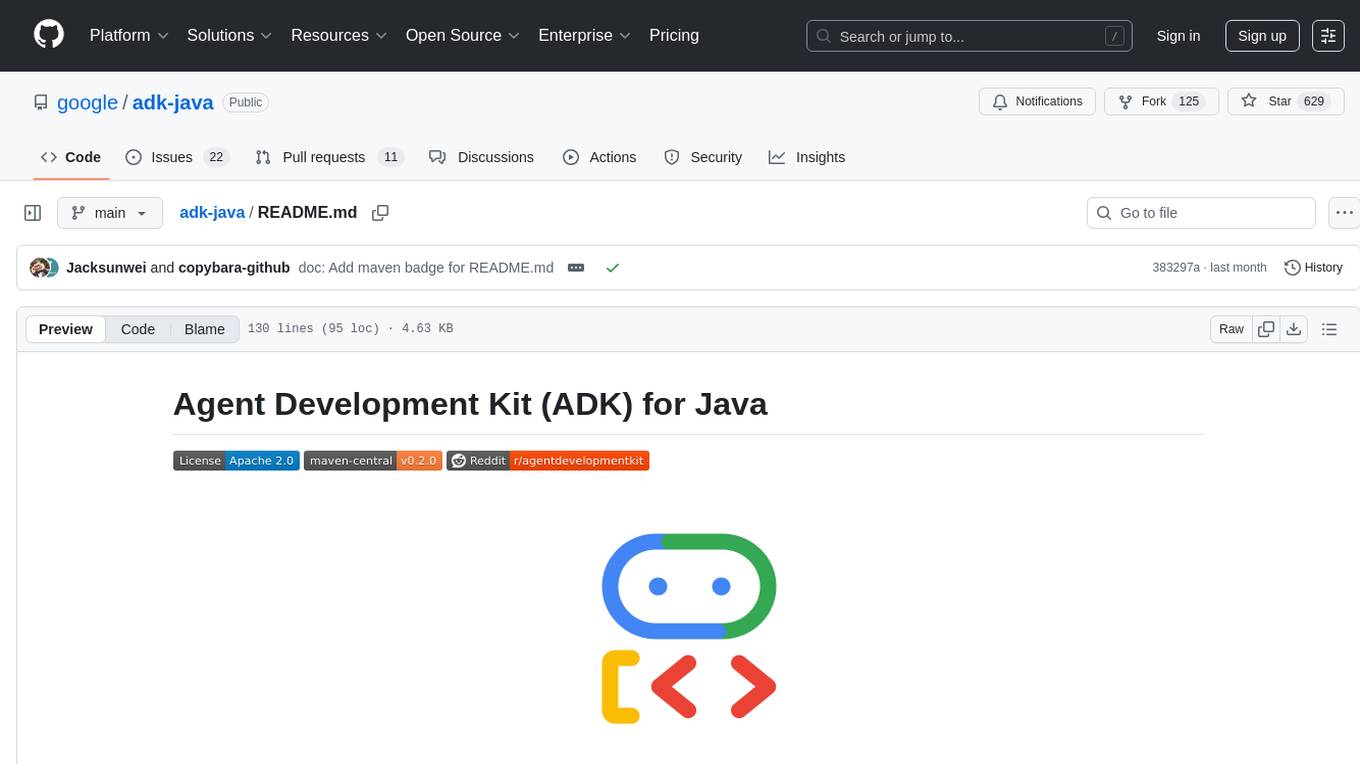
Task: Open the document outline icon
Action: [x=1329, y=329]
